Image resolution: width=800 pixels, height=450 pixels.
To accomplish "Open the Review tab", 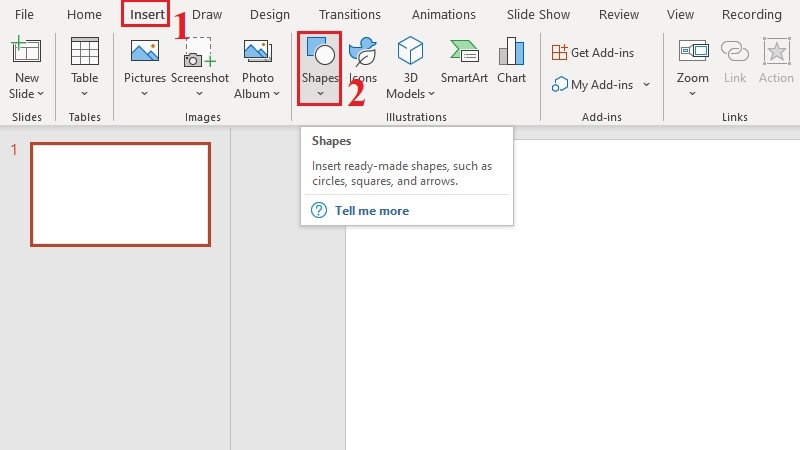I will tap(618, 14).
